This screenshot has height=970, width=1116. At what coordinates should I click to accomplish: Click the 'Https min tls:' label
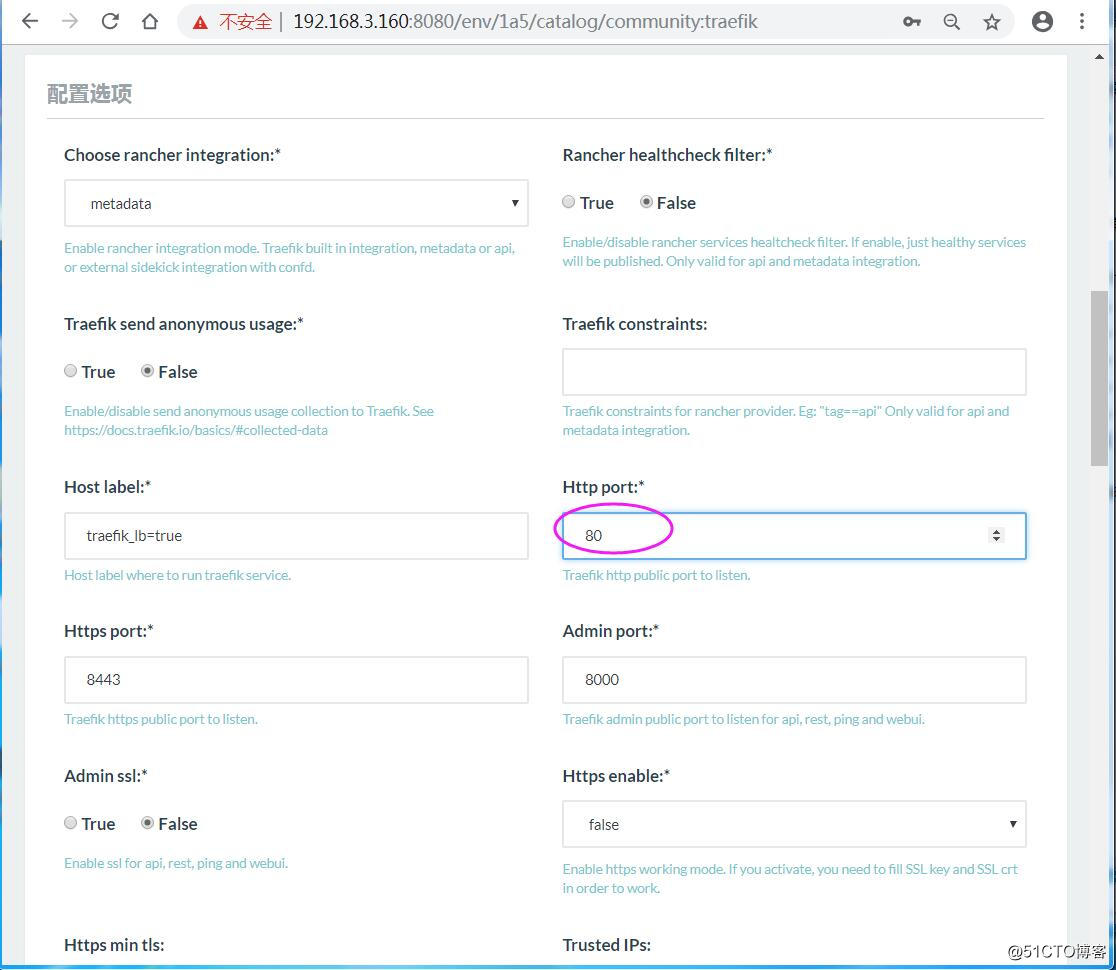114,944
